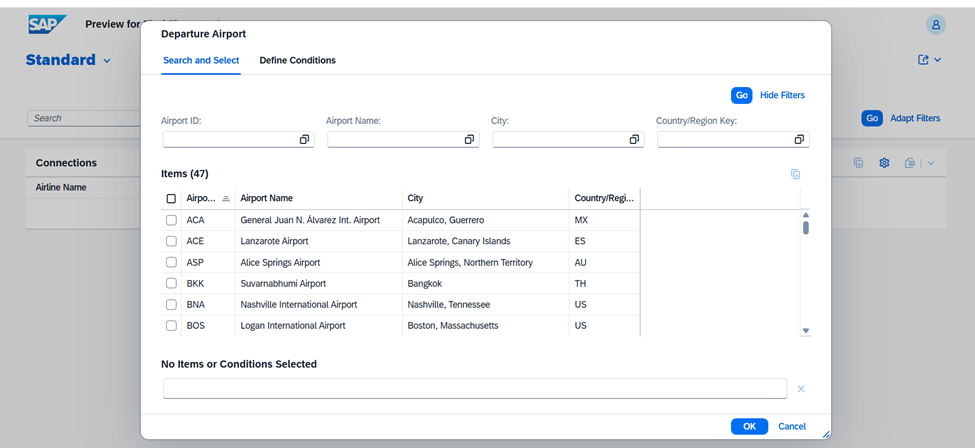Expand the export dropdown chevron in Connections toolbar
The height and width of the screenshot is (448, 975).
(931, 163)
